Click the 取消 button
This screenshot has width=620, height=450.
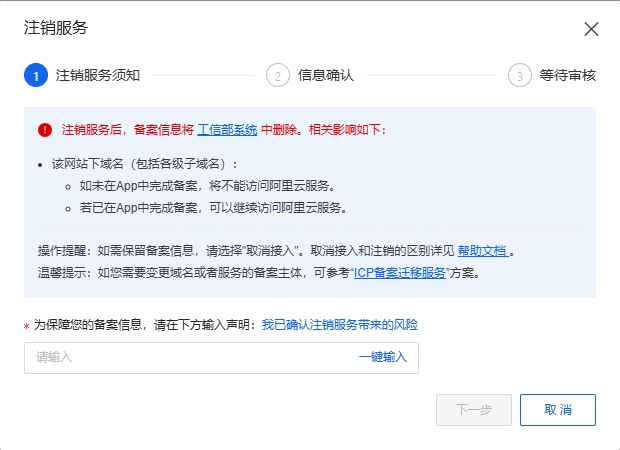click(558, 410)
